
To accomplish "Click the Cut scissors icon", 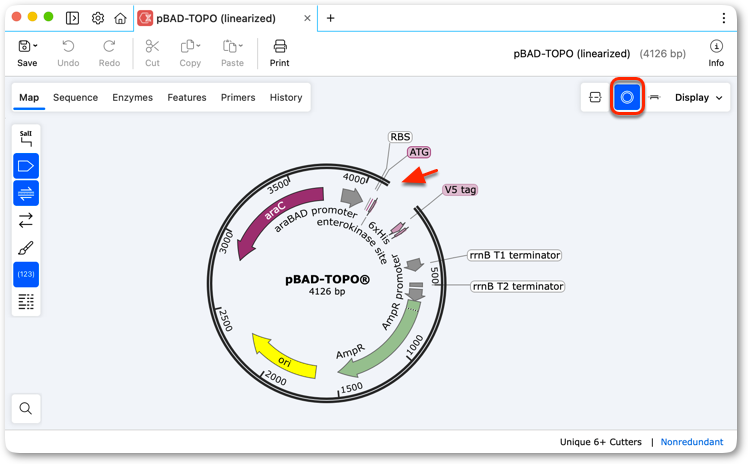I will pos(152,46).
